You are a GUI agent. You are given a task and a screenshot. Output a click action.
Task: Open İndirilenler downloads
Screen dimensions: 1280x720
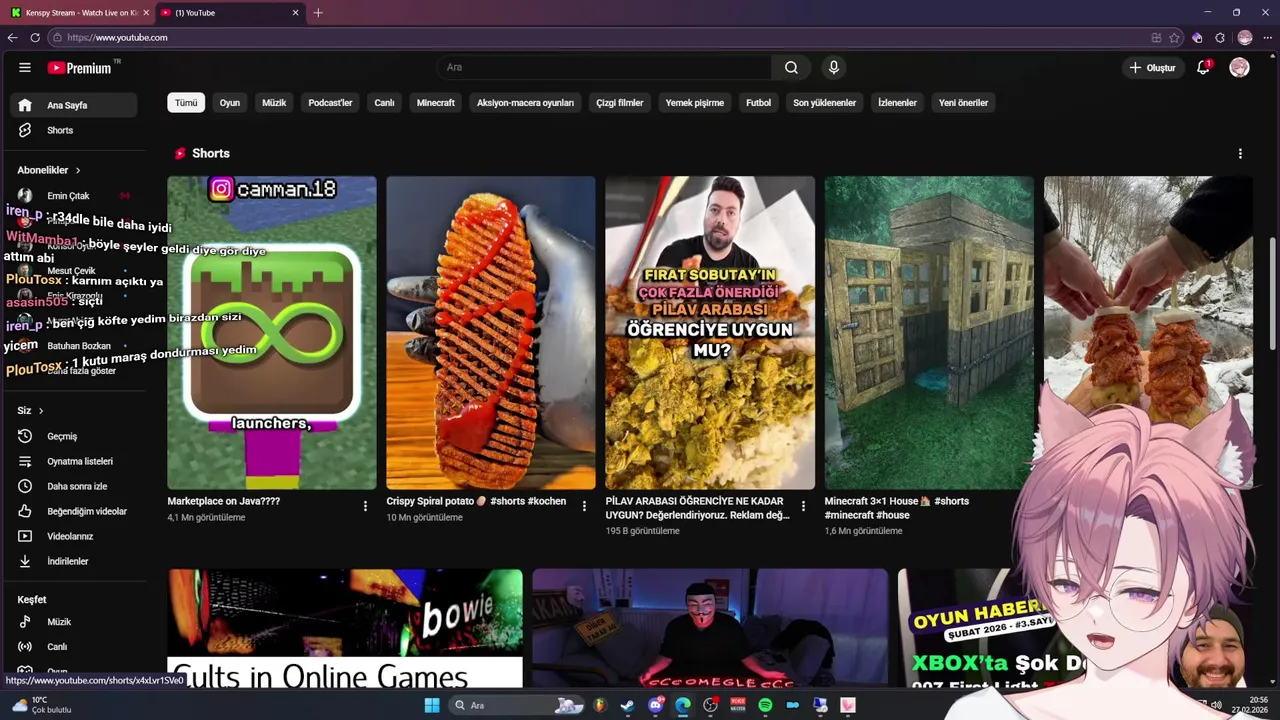tap(74, 561)
